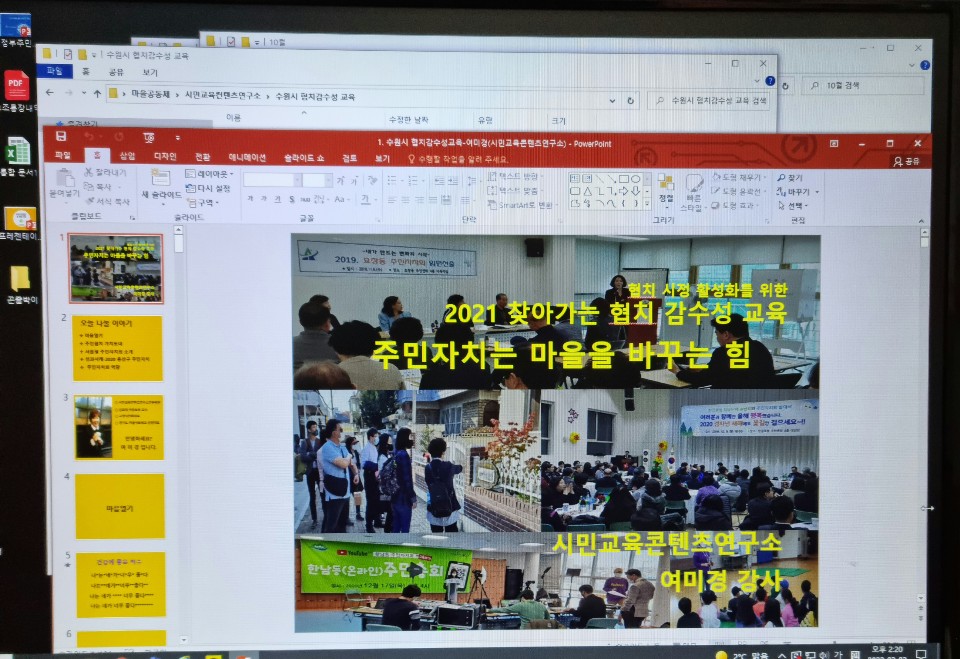Switch to the 애니메이션 ribbon tab
Image resolution: width=960 pixels, height=659 pixels.
(x=247, y=157)
